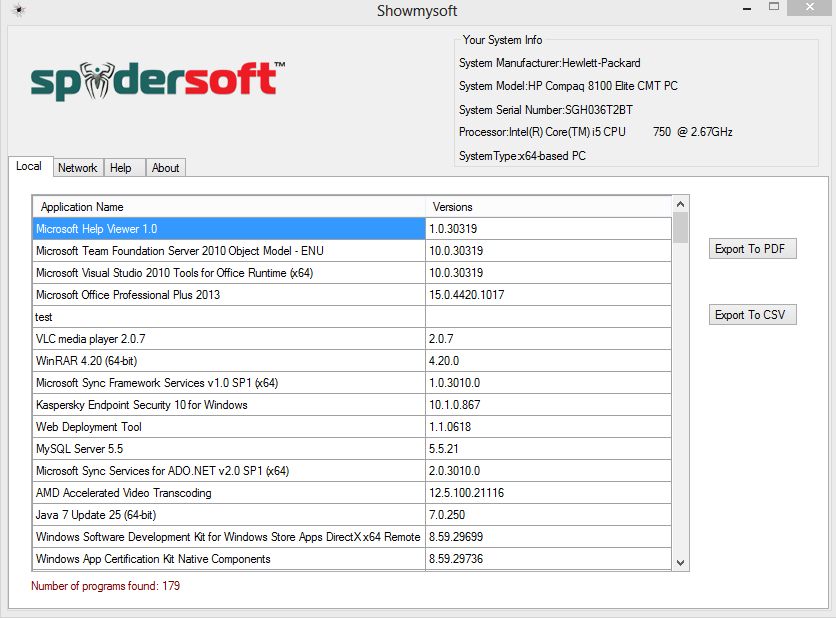Export the list to PDF
Viewport: 836px width, 618px height.
[x=752, y=249]
